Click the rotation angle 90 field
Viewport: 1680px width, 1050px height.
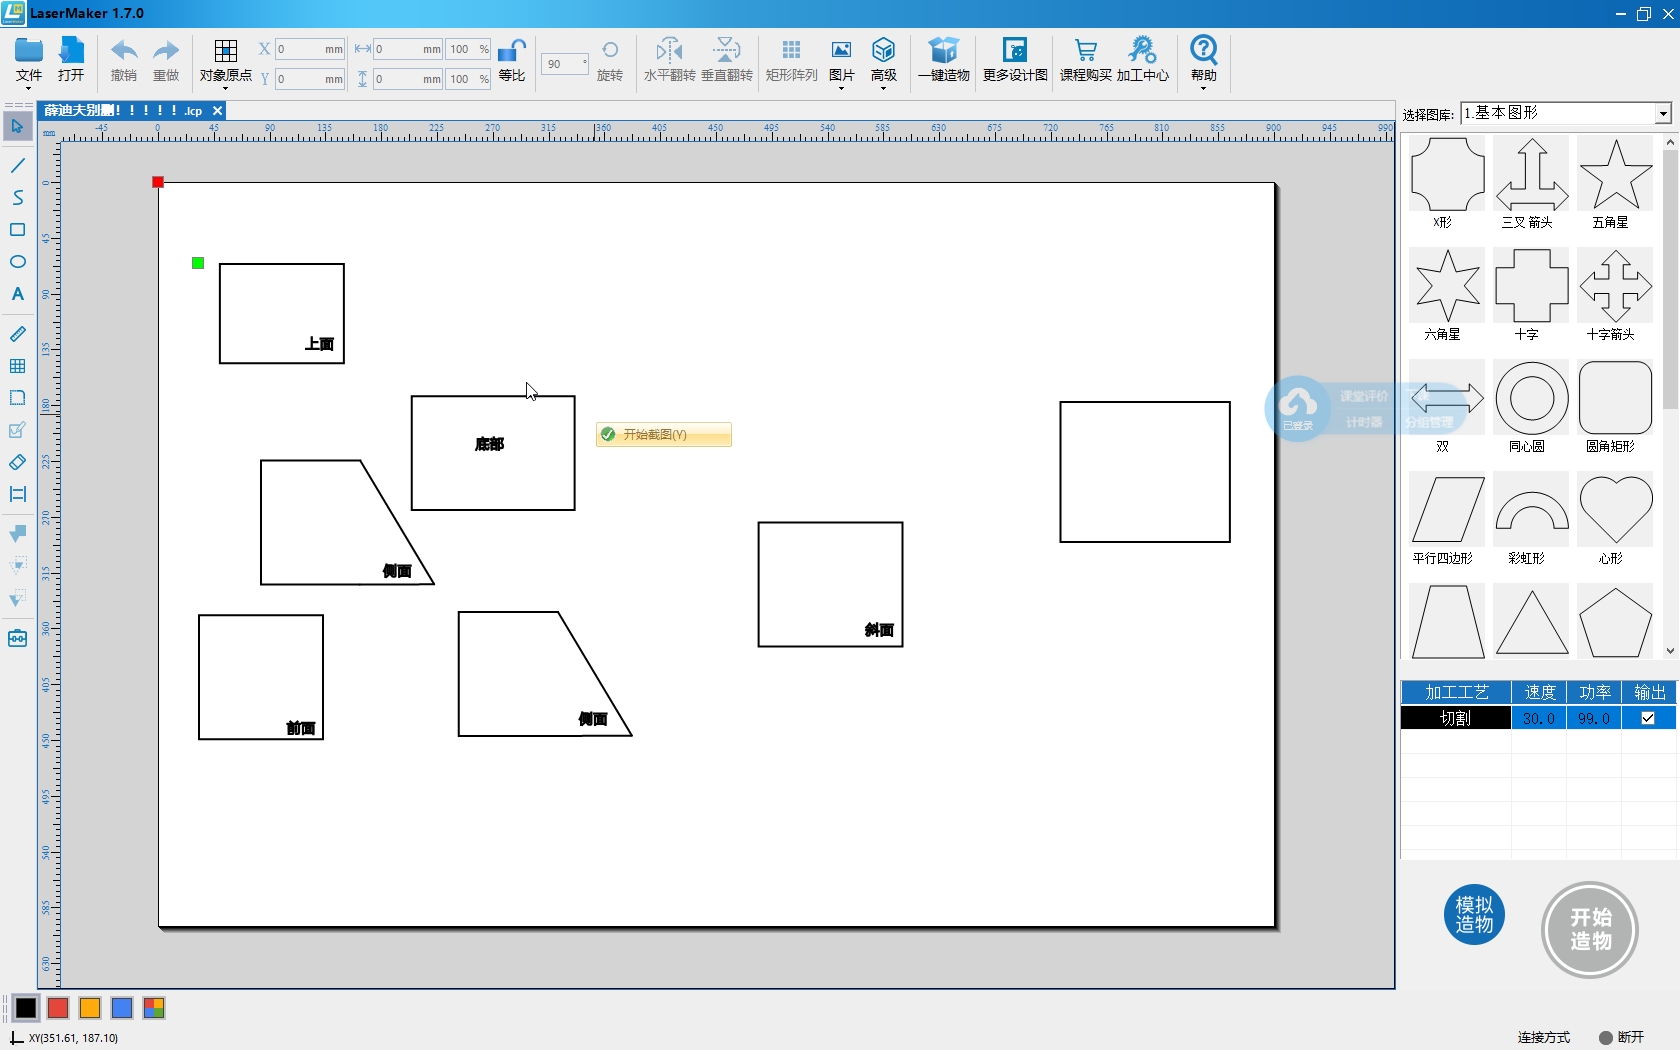click(x=564, y=64)
